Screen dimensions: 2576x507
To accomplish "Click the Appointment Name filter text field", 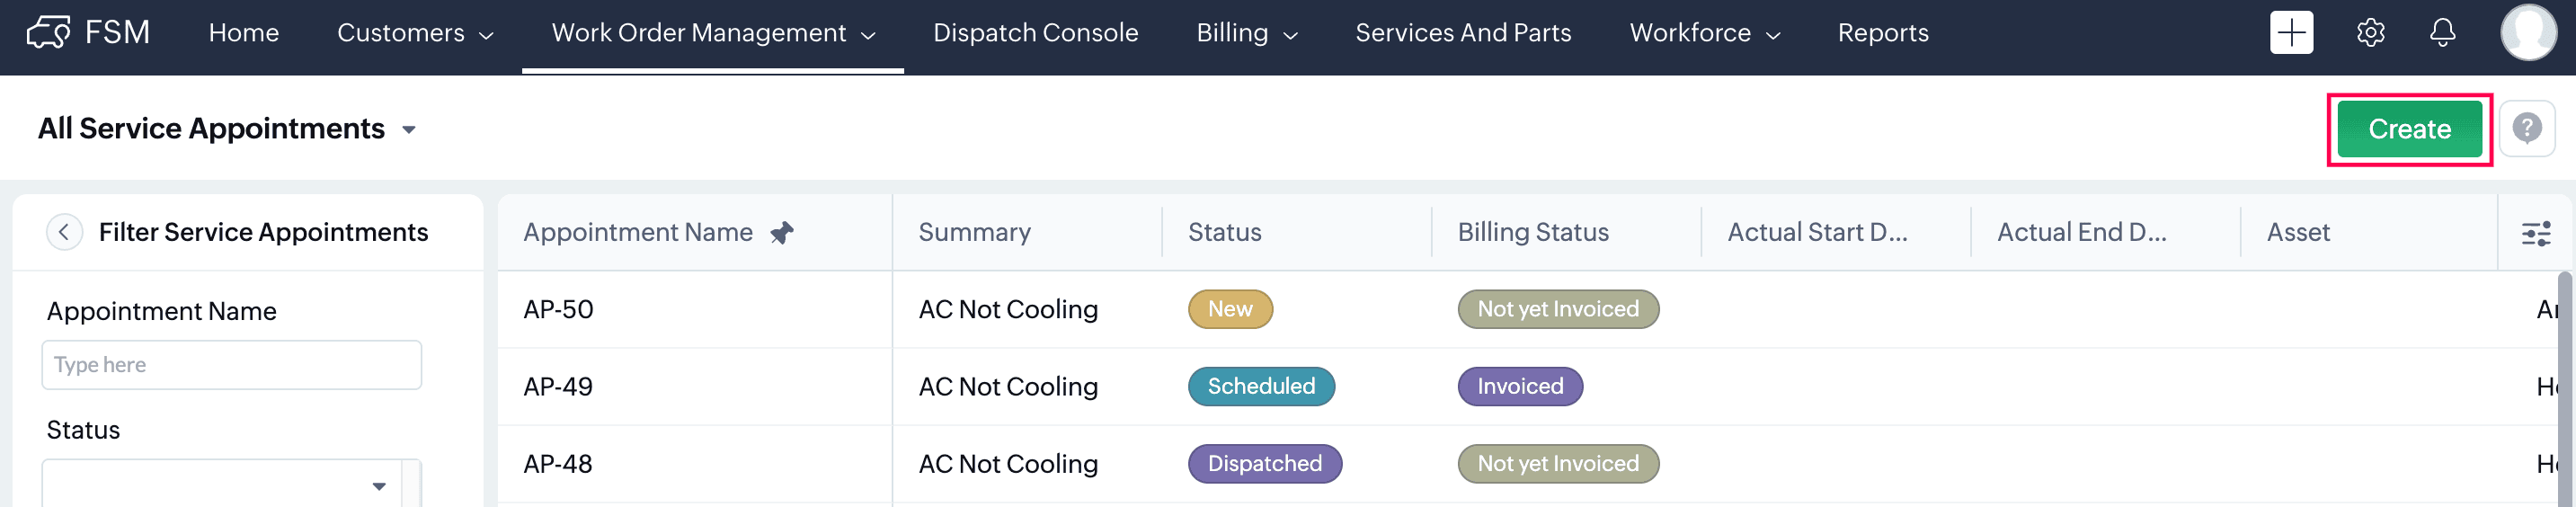I will coord(231,365).
